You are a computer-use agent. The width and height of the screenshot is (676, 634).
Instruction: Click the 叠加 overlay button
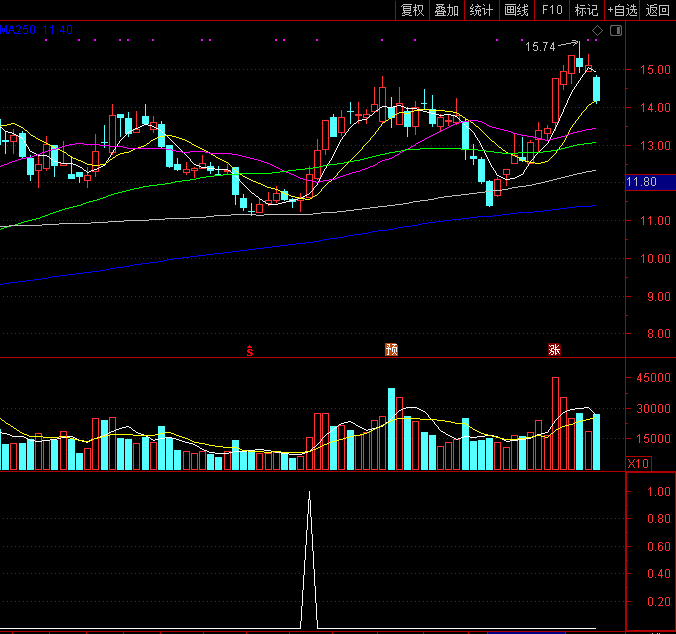click(x=447, y=10)
